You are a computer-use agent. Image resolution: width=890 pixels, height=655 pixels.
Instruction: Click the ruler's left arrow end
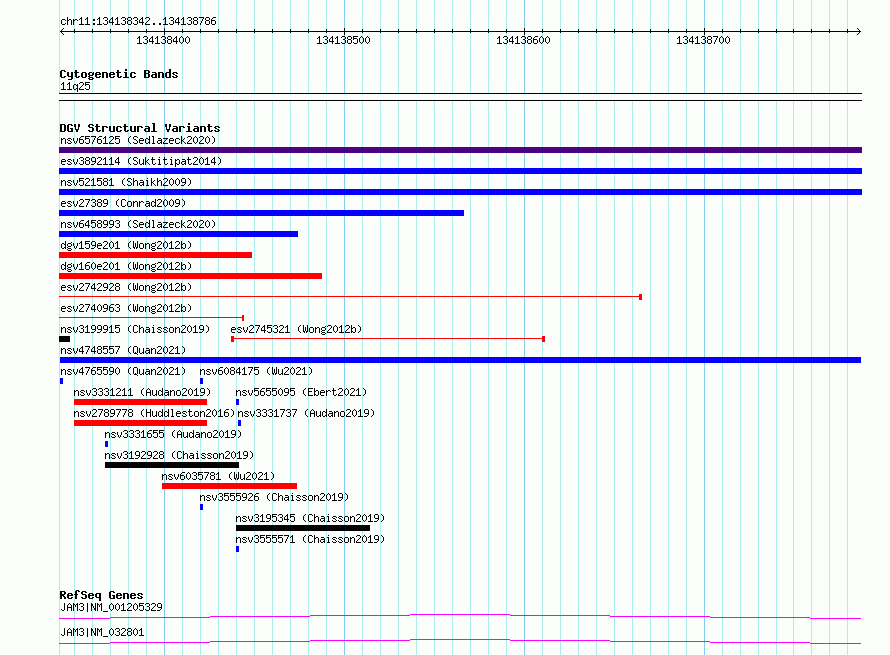pyautogui.click(x=62, y=31)
